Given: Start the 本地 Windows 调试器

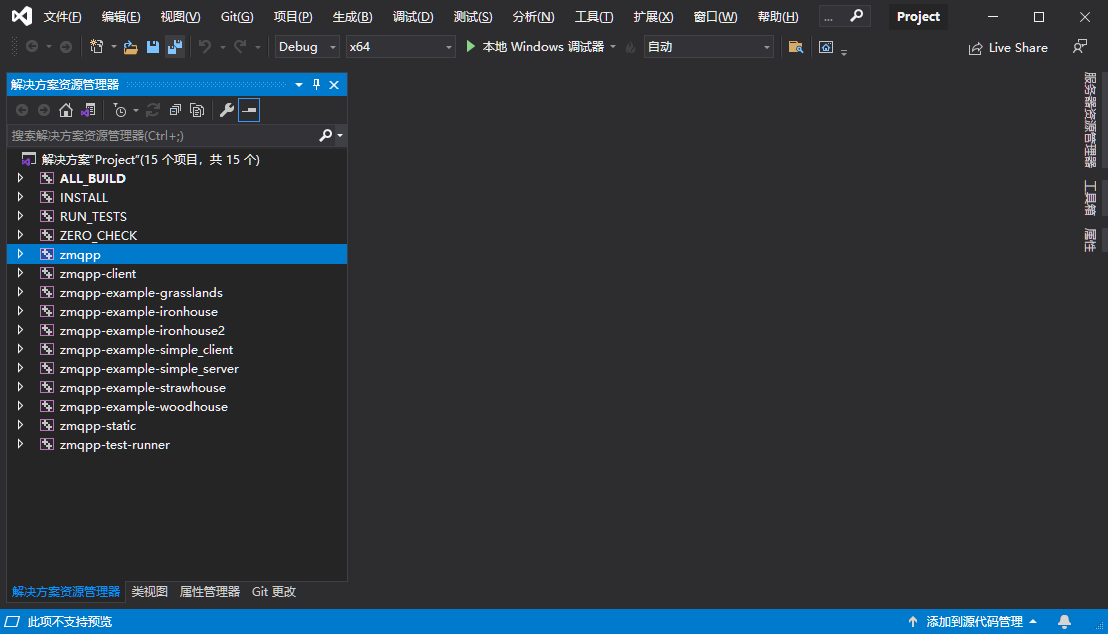Looking at the screenshot, I should tap(535, 47).
